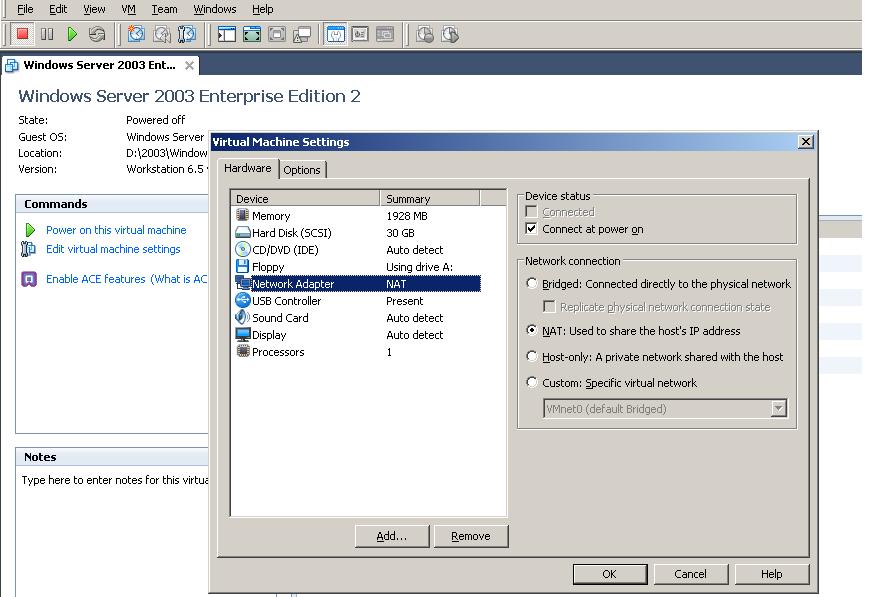Select the USB Controller device entry

click(286, 301)
